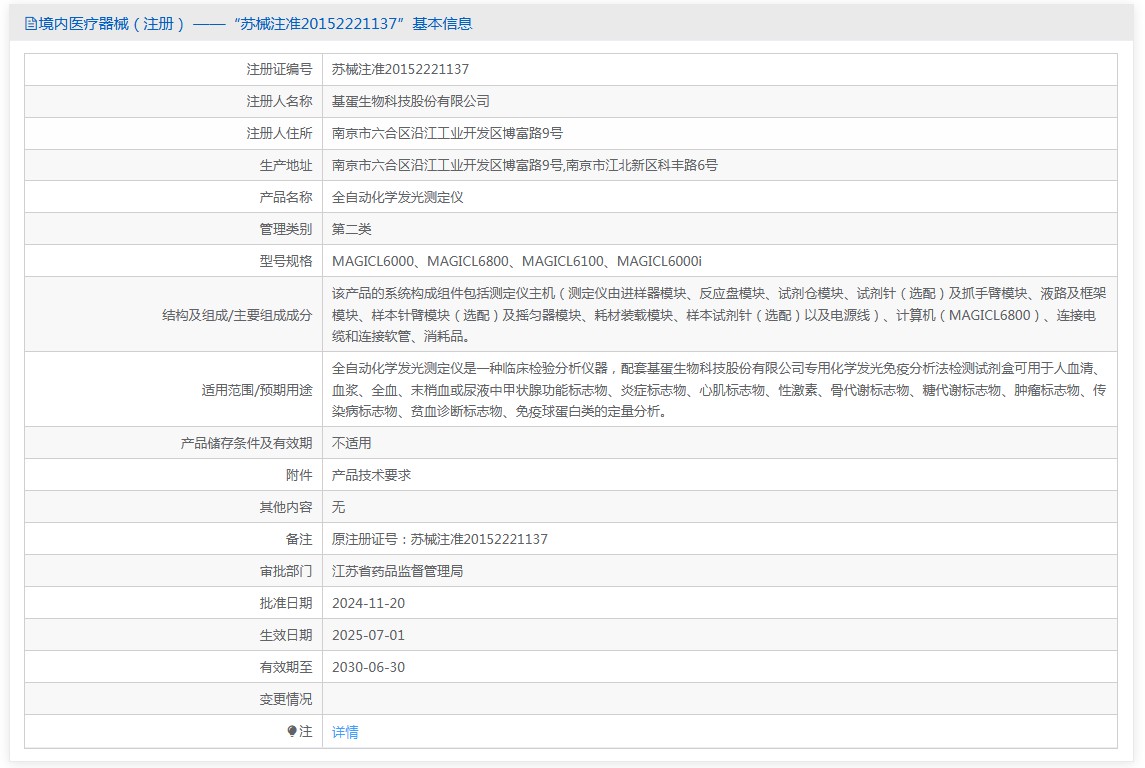Click the 管理类别 label
Screen dimensions: 1145x768
pyautogui.click(x=286, y=229)
